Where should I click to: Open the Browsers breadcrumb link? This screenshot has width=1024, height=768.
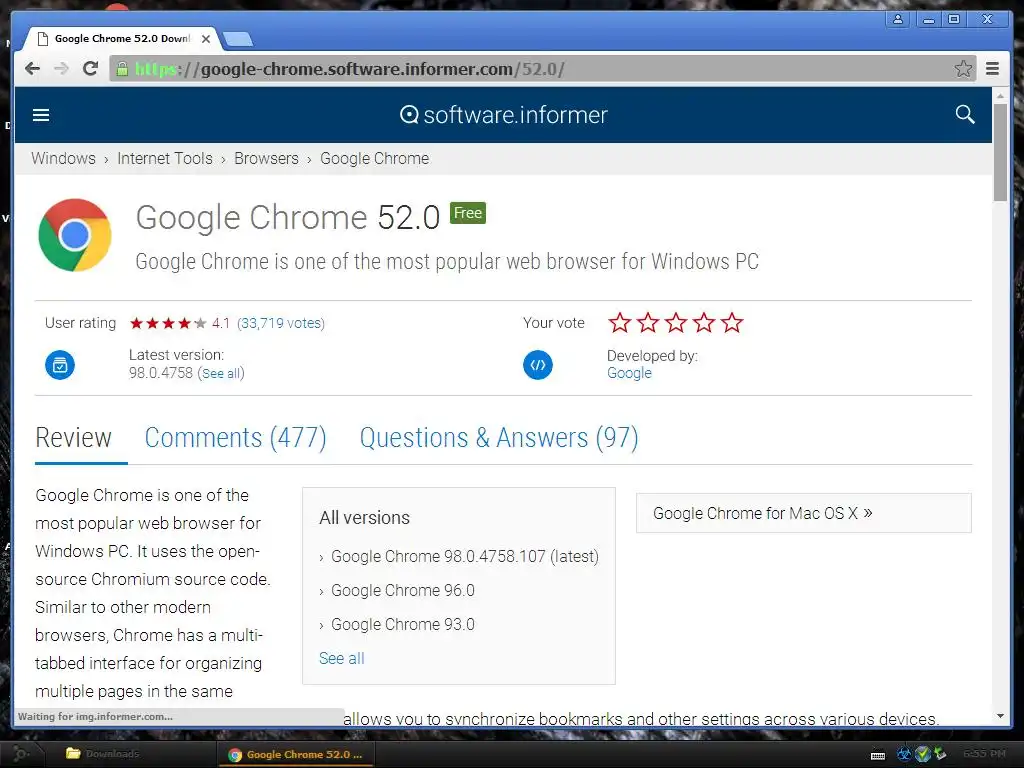tap(266, 159)
